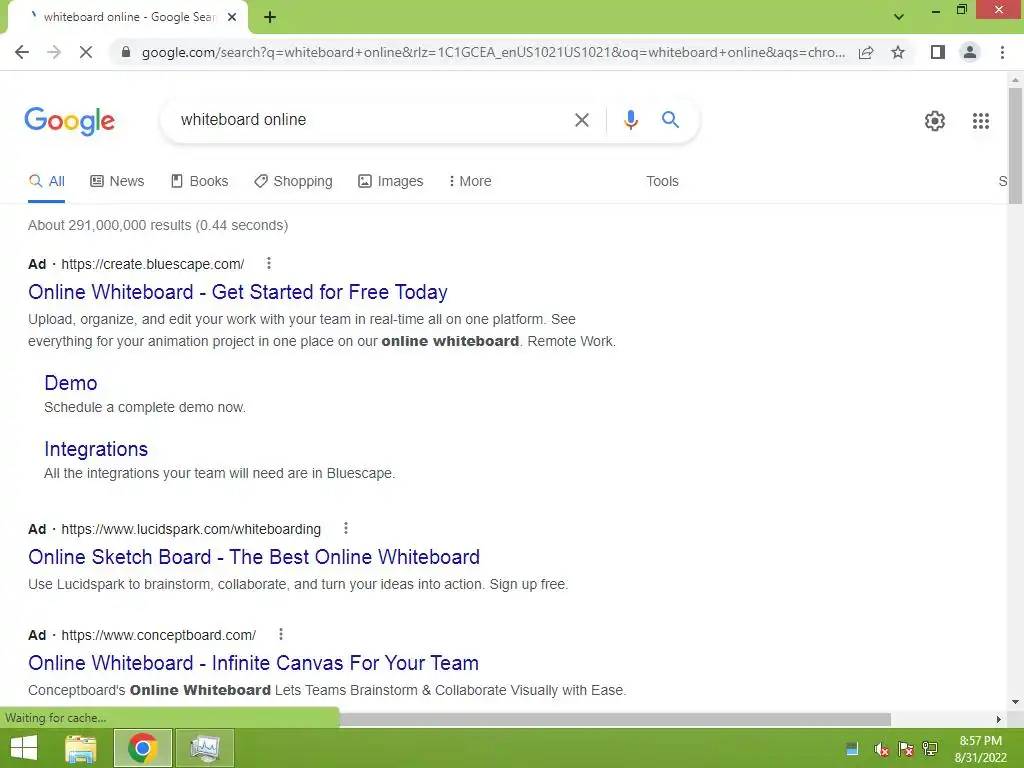Expand the tab search chevron

[899, 17]
